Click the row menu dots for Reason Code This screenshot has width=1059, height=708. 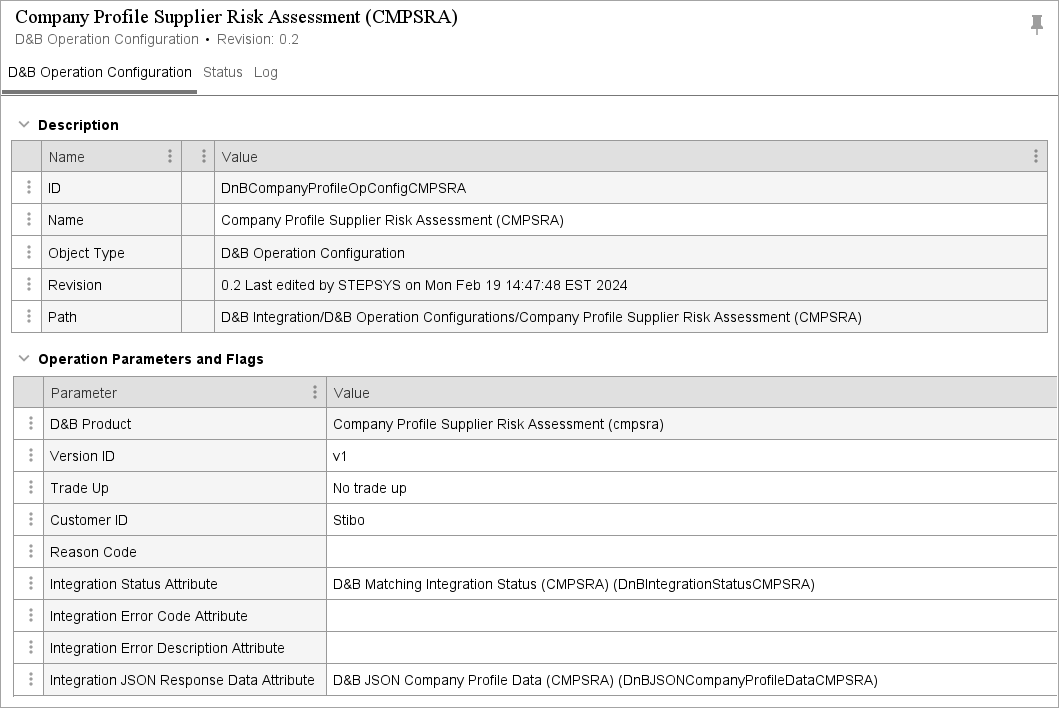30,552
